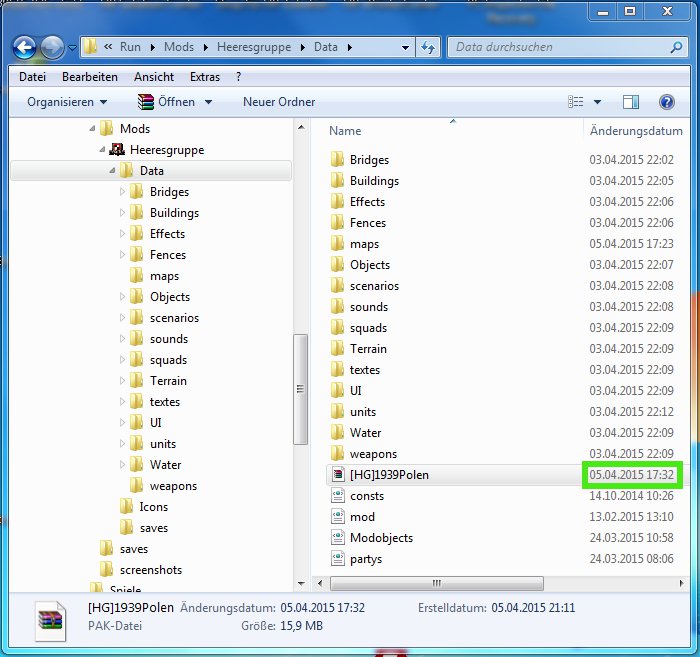Image resolution: width=700 pixels, height=657 pixels.
Task: Select Heeresgruppe mod icon in tree
Action: point(117,150)
